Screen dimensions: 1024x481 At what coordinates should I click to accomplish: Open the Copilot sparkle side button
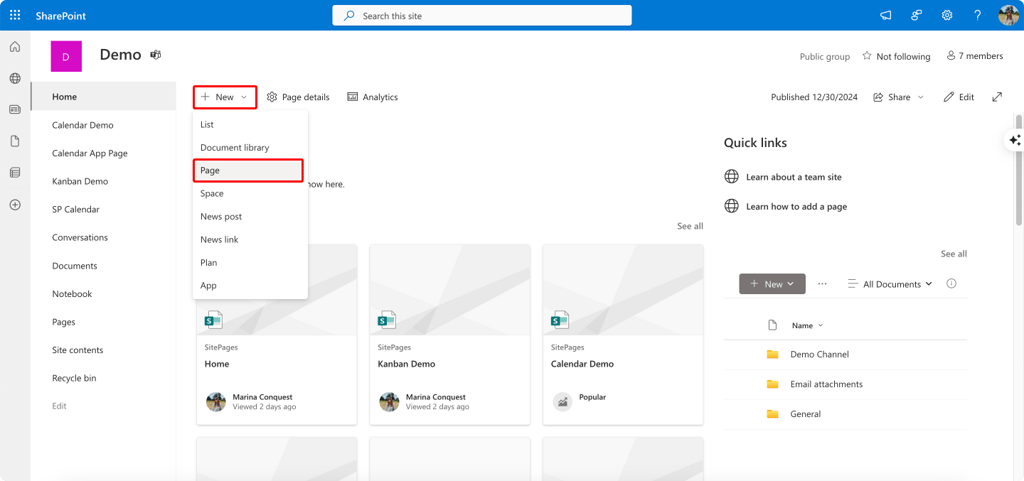1014,140
